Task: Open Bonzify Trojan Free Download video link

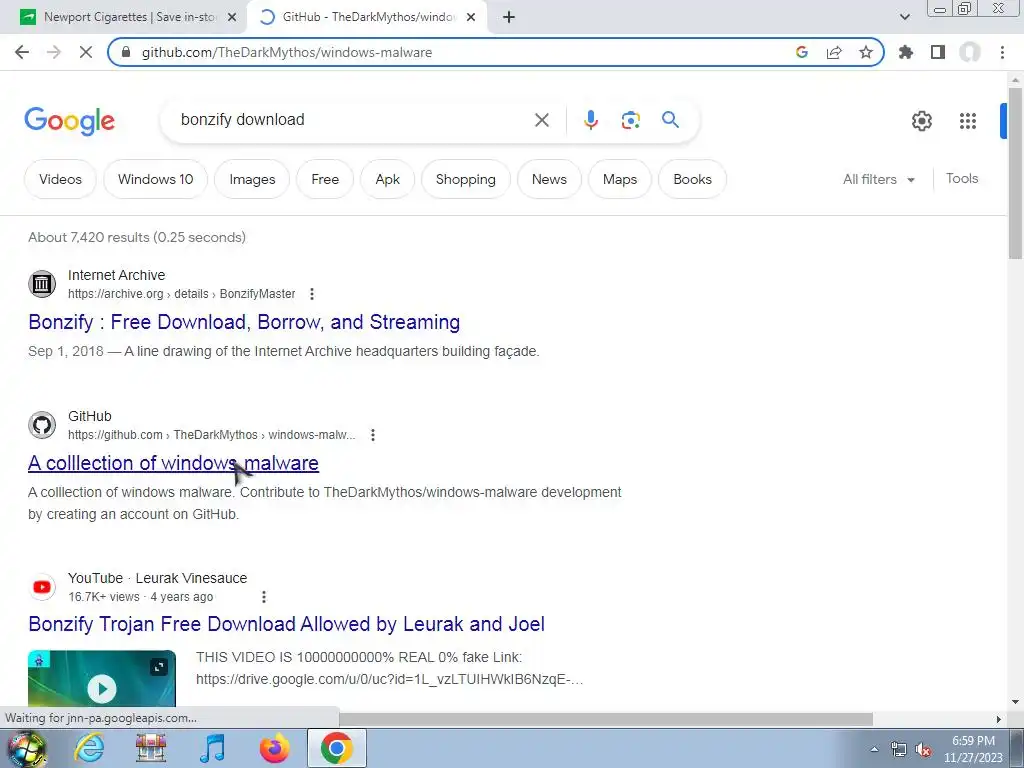Action: 286,624
